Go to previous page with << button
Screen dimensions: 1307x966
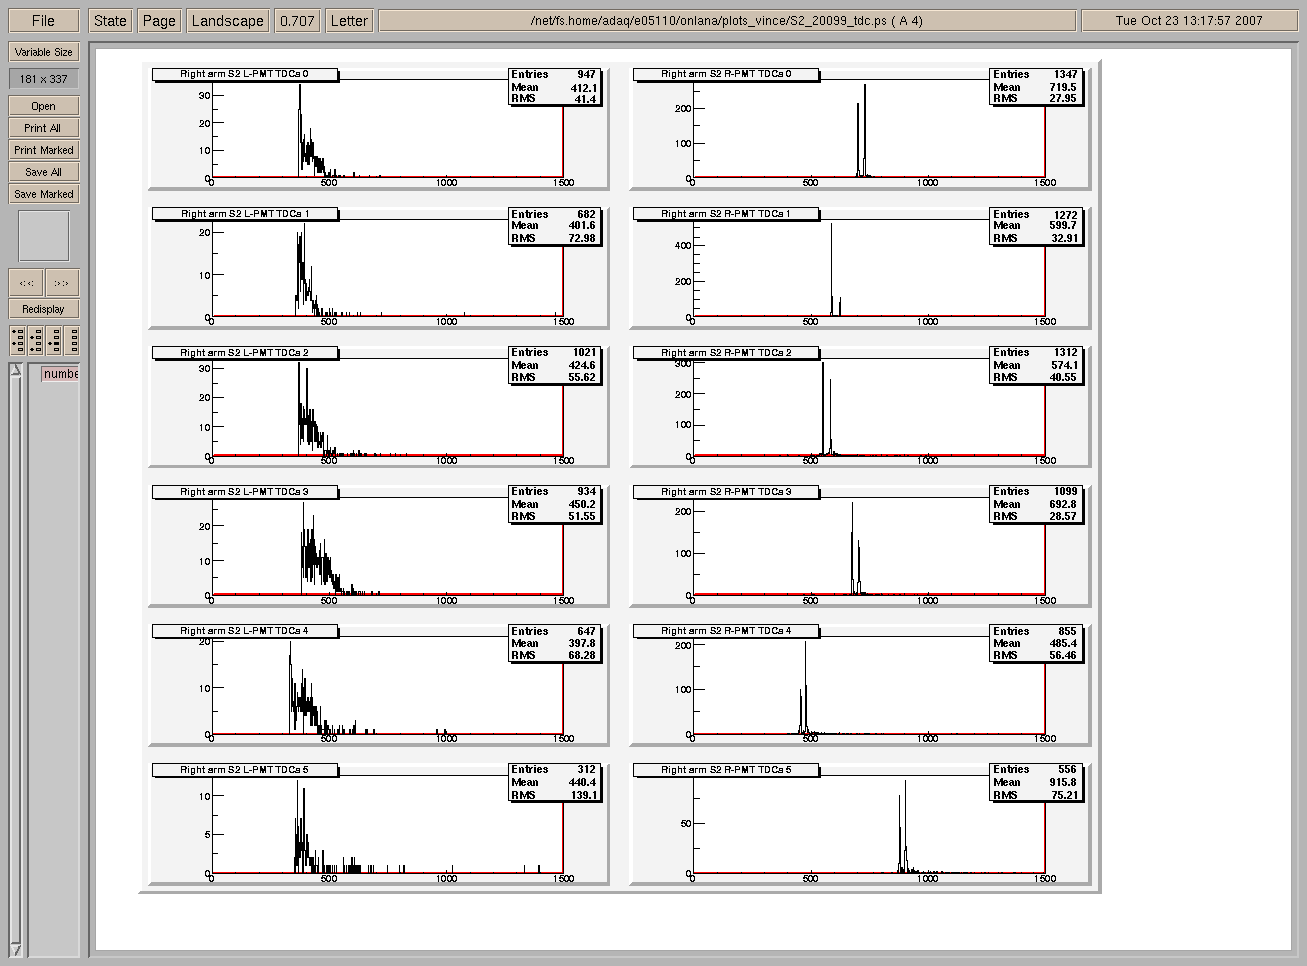(26, 283)
